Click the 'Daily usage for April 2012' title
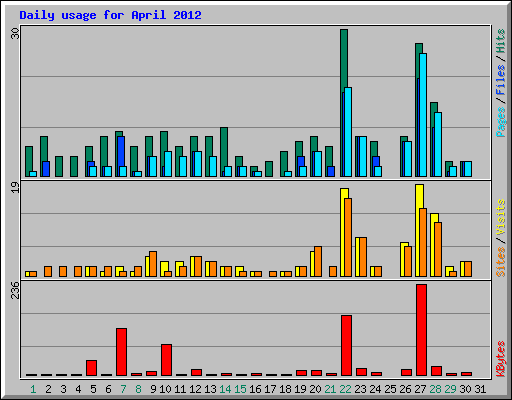Screen dimensions: 512x400 point(110,15)
